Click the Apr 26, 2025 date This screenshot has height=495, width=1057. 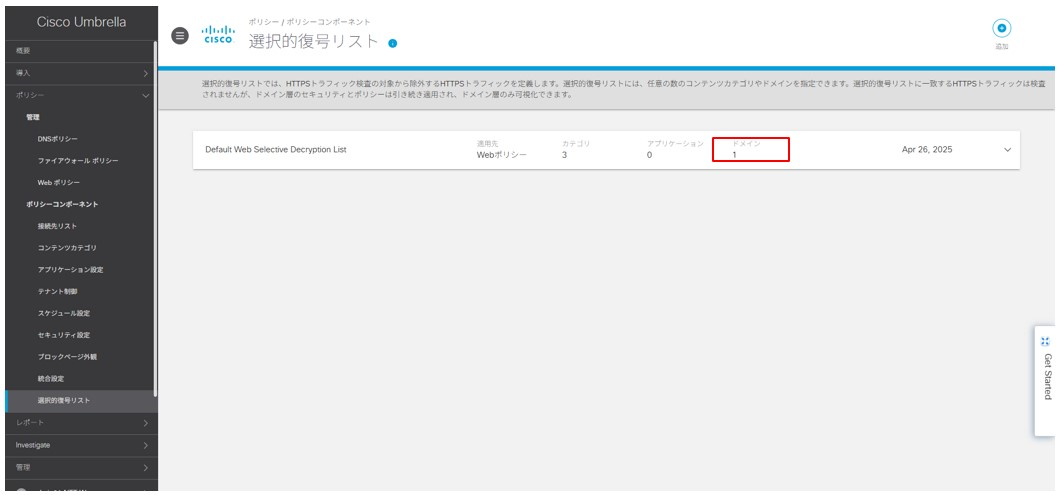[927, 150]
